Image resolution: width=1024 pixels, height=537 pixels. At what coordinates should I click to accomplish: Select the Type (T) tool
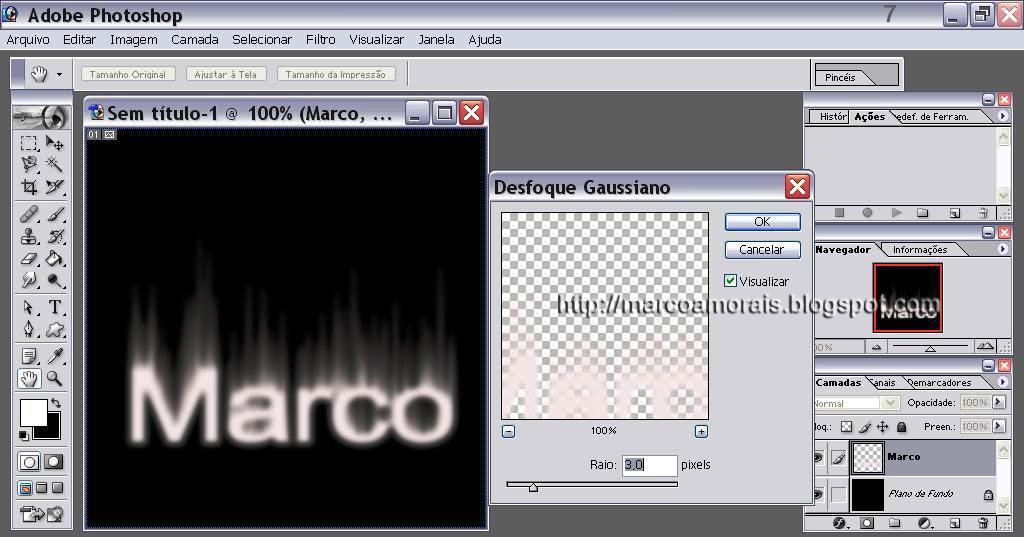click(55, 307)
